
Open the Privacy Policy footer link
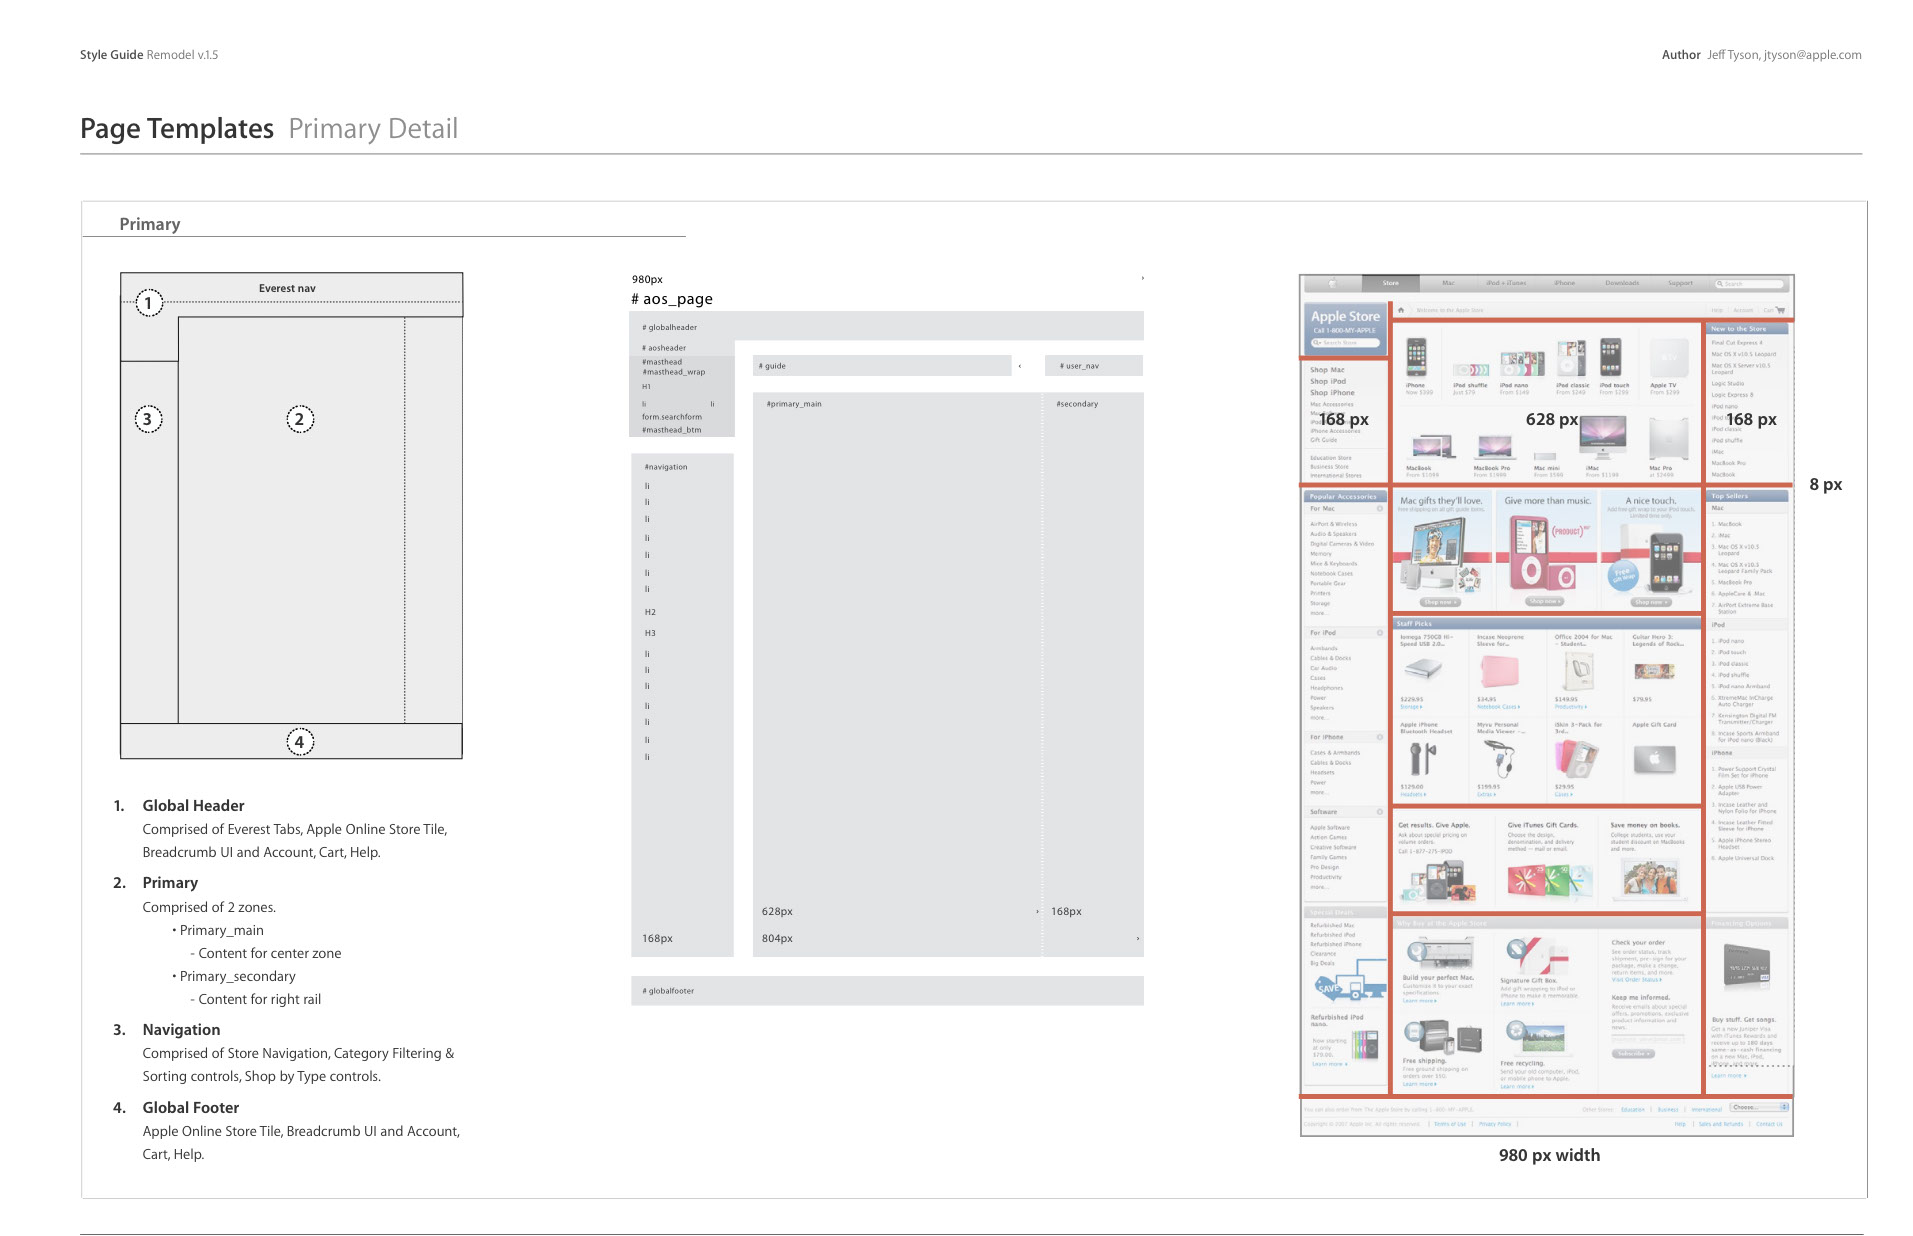pos(1494,1124)
